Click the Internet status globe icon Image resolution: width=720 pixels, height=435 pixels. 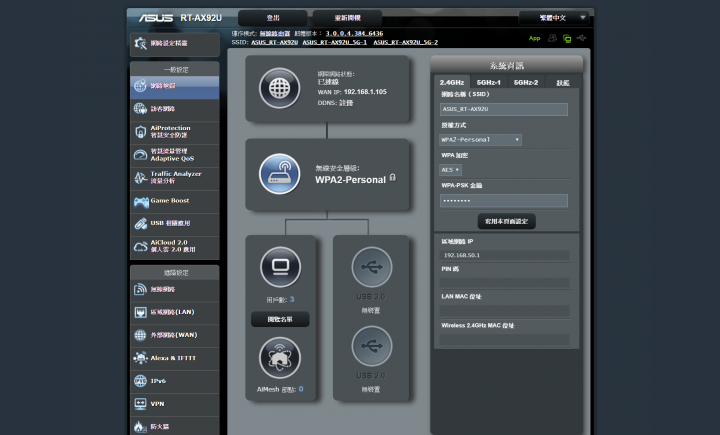tap(280, 88)
